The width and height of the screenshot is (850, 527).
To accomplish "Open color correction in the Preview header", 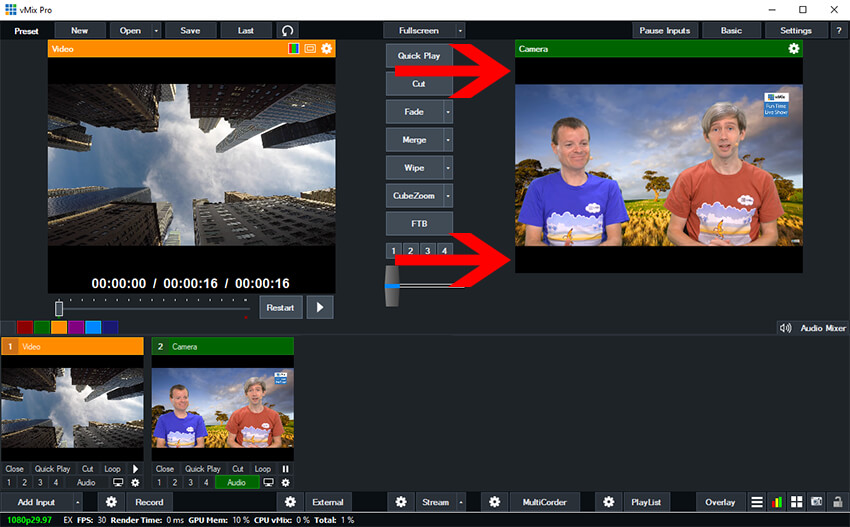I will 293,48.
